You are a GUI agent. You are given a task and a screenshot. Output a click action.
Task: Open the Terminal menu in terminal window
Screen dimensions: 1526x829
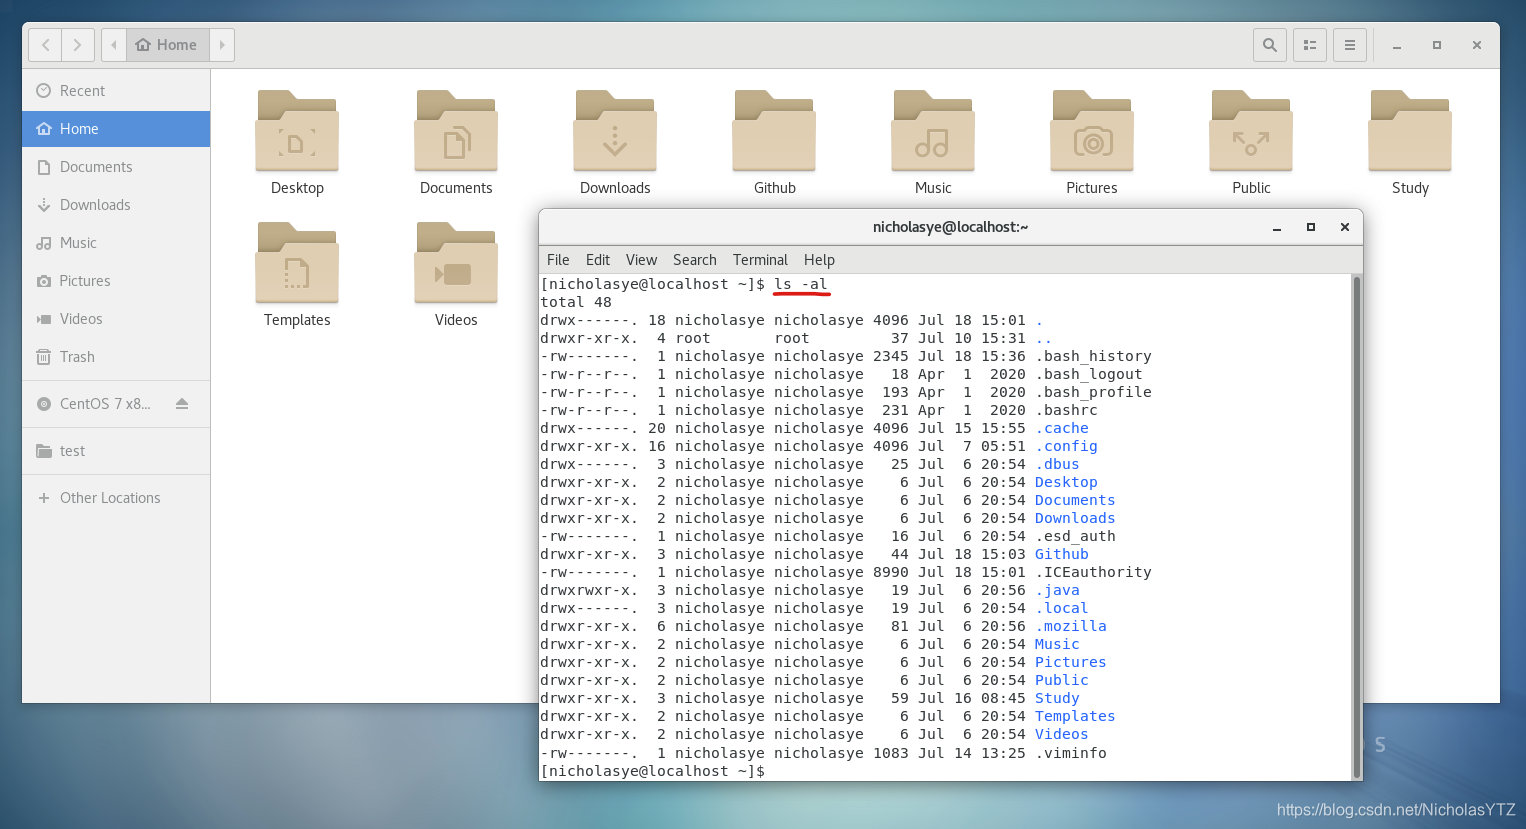pos(760,260)
